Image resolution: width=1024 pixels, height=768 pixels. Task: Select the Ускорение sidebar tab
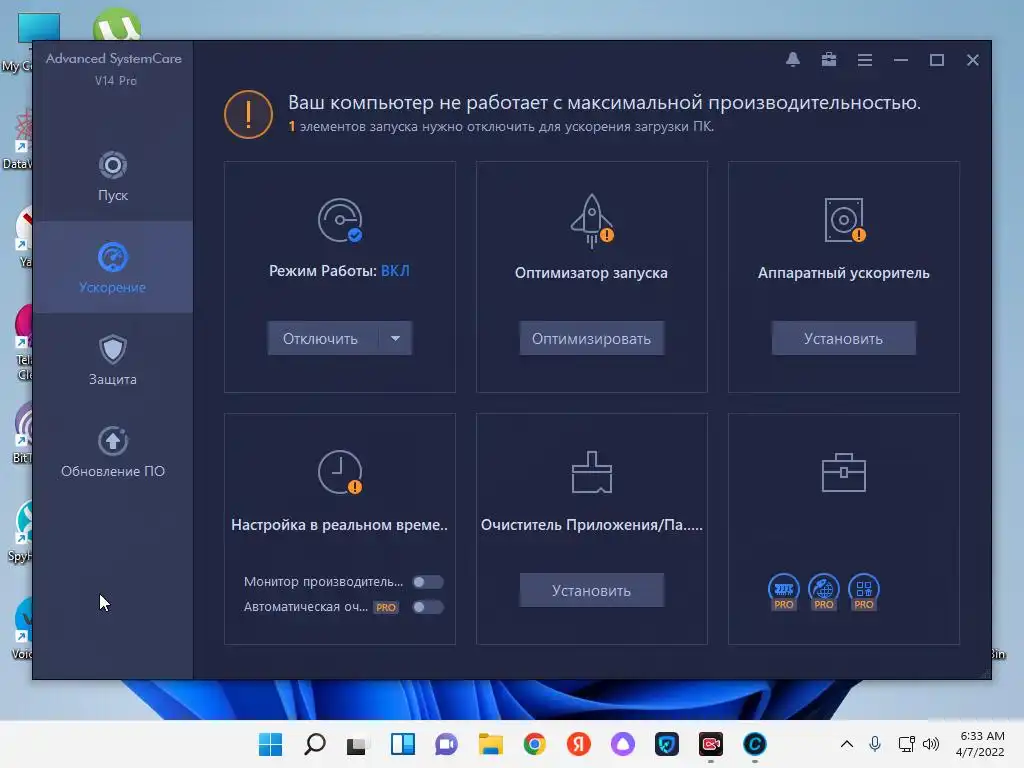pyautogui.click(x=113, y=268)
